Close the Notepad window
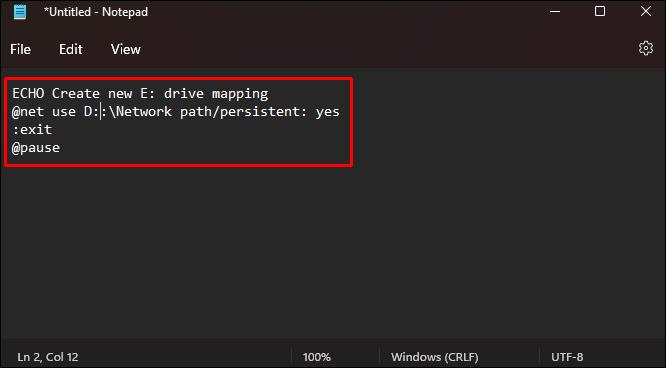Viewport: 666px width, 368px height. pos(646,11)
